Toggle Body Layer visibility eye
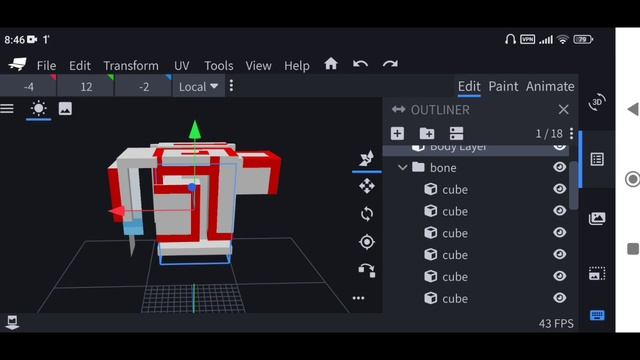640x360 pixels. (x=559, y=147)
